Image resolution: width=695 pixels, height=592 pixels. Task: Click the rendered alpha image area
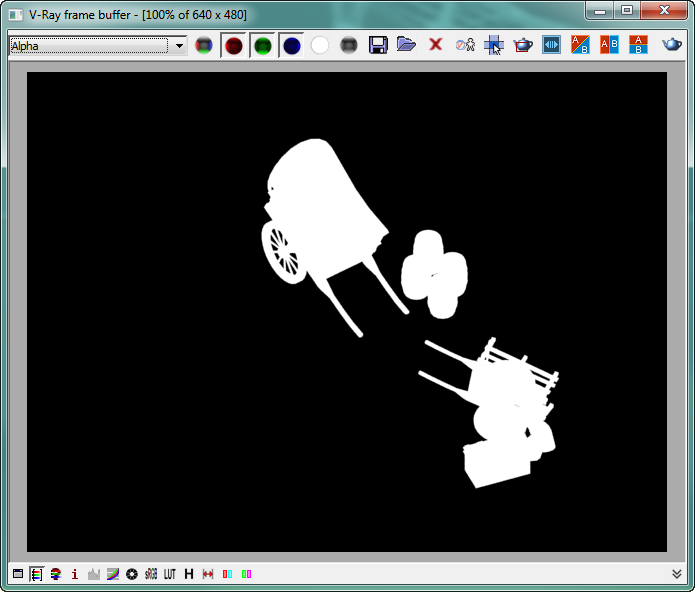[346, 311]
